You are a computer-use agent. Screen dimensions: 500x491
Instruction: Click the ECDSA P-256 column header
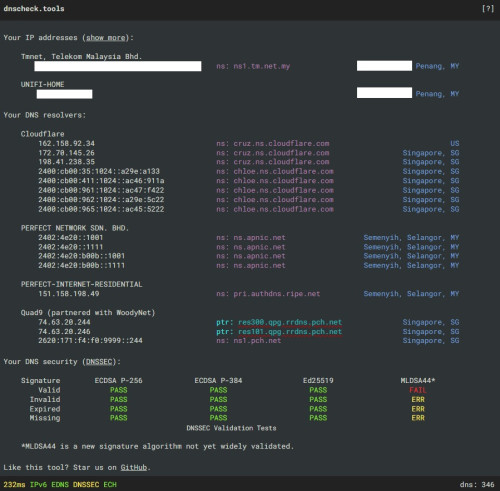pos(118,380)
